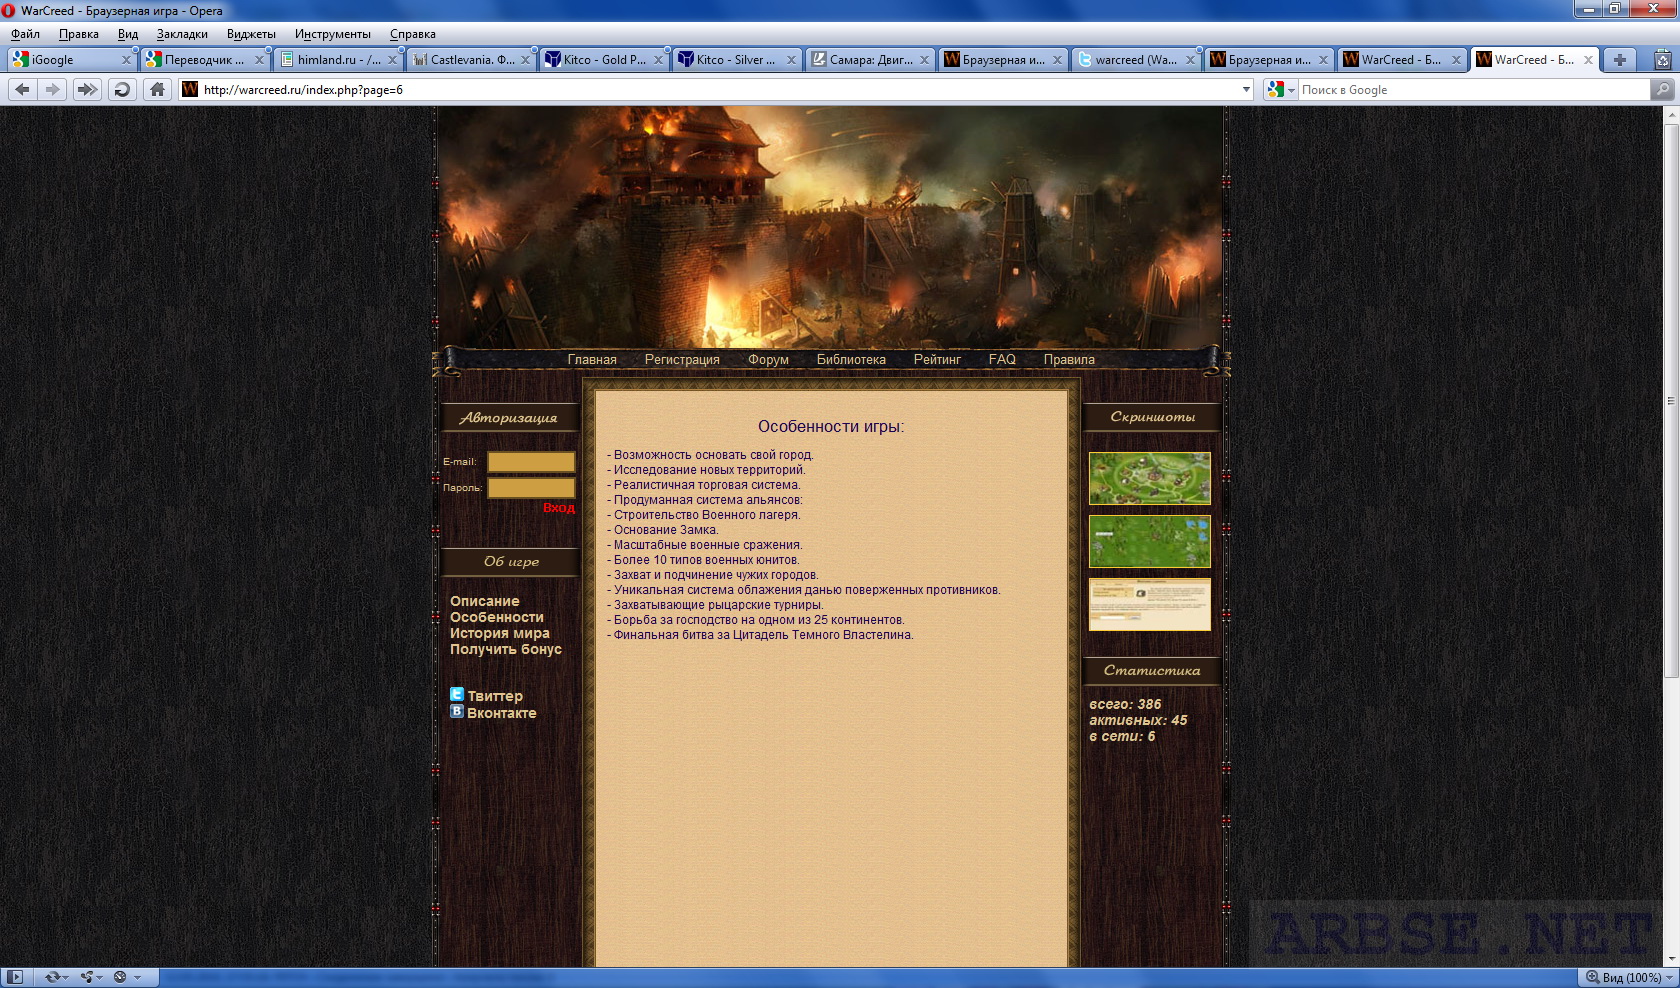Click the magnifier search button
The image size is (1680, 988).
tap(1662, 90)
